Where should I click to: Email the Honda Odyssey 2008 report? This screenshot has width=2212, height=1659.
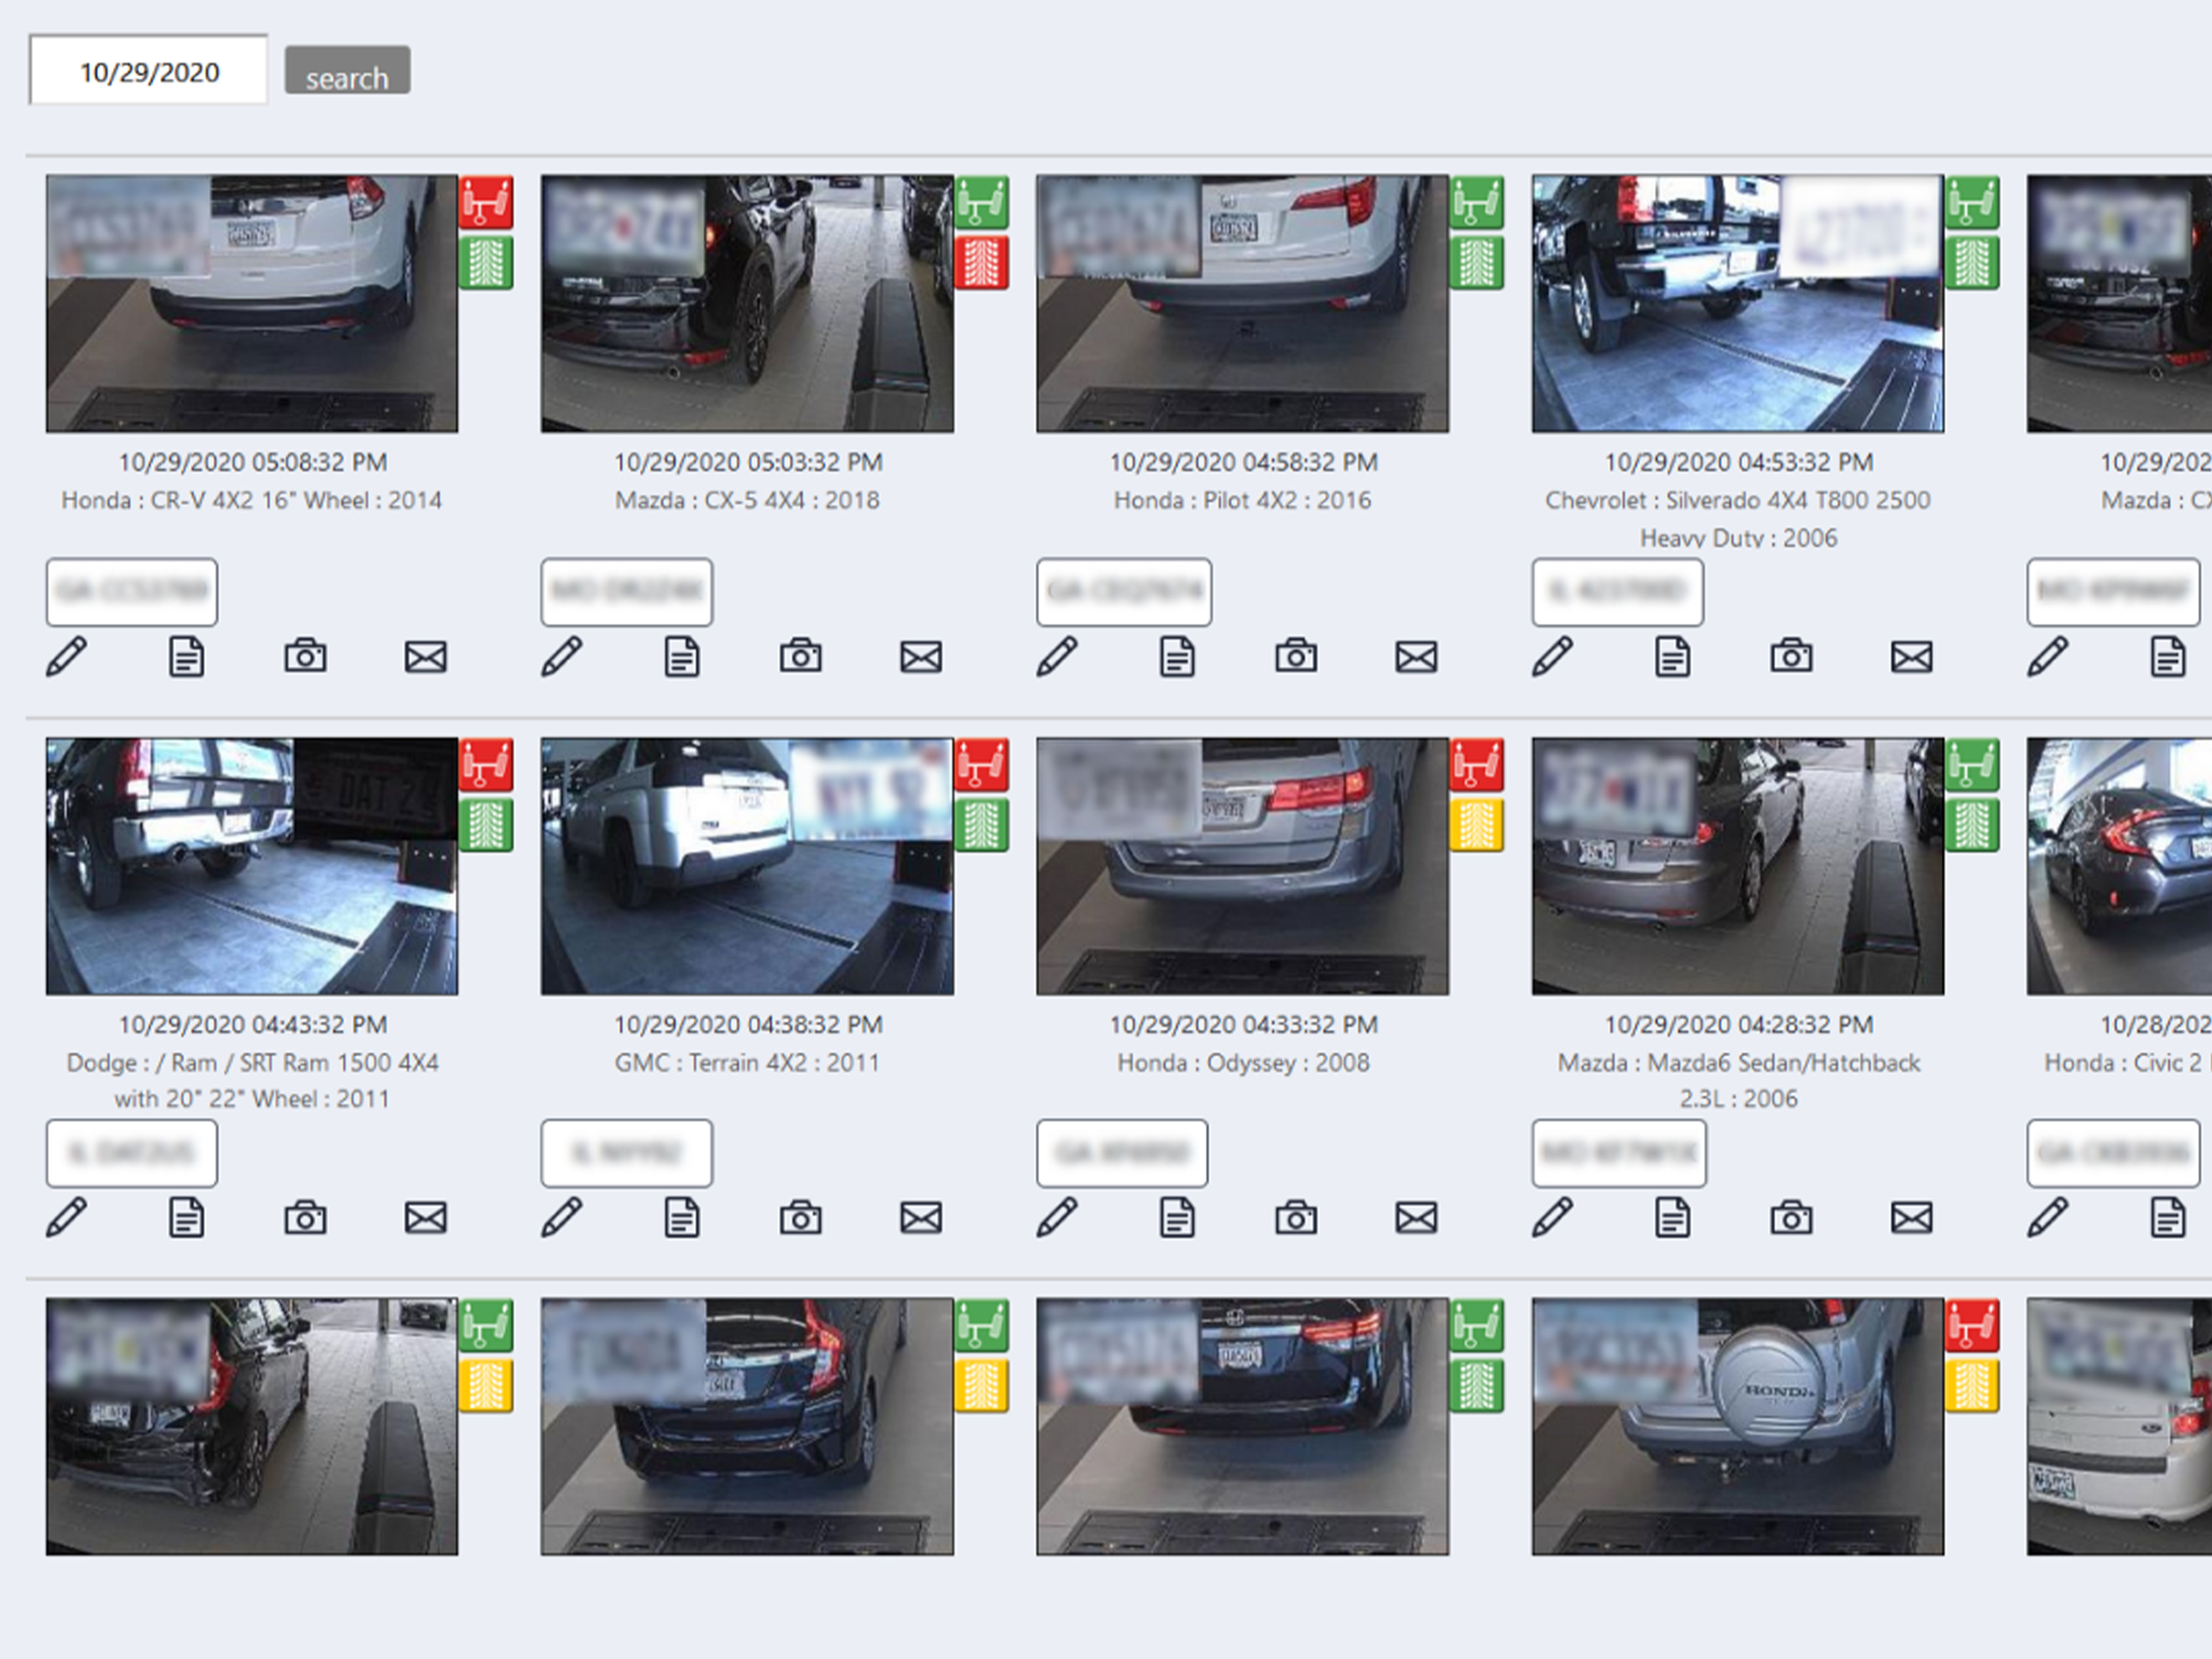coord(1417,1218)
